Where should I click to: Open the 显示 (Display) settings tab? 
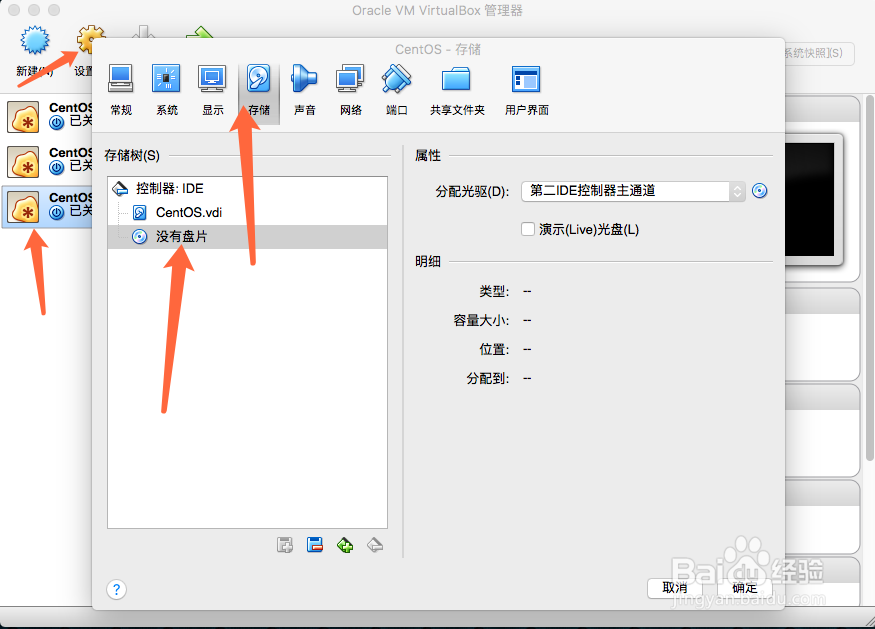pos(212,90)
